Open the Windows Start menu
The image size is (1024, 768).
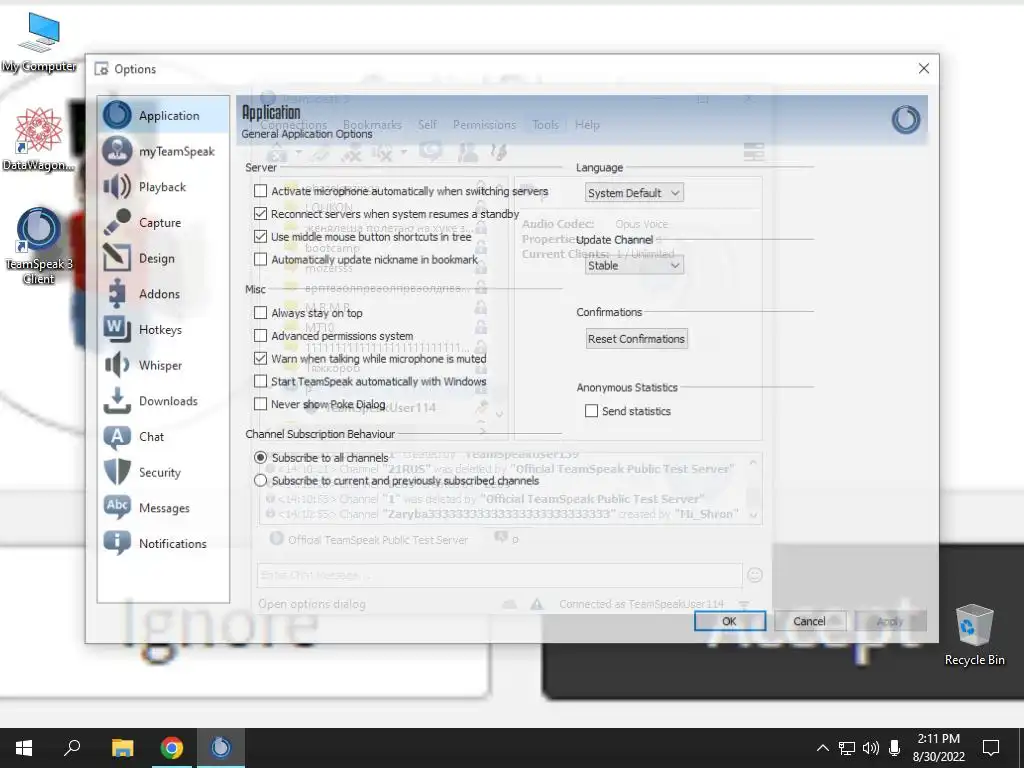(24, 748)
